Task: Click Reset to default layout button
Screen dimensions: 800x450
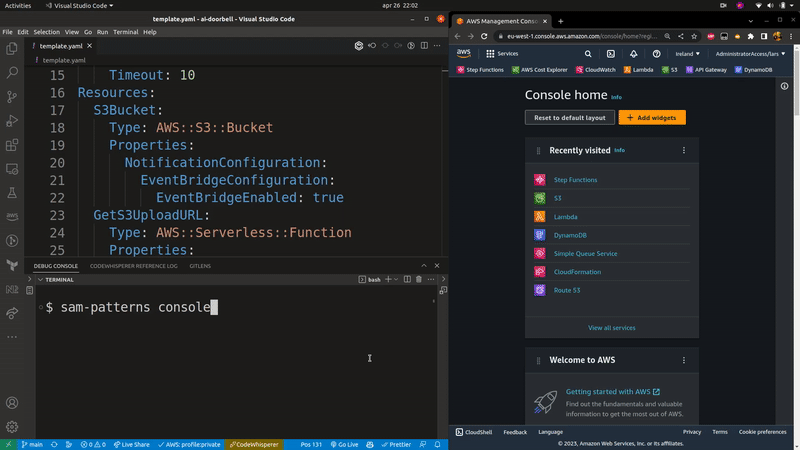Action: [569, 117]
